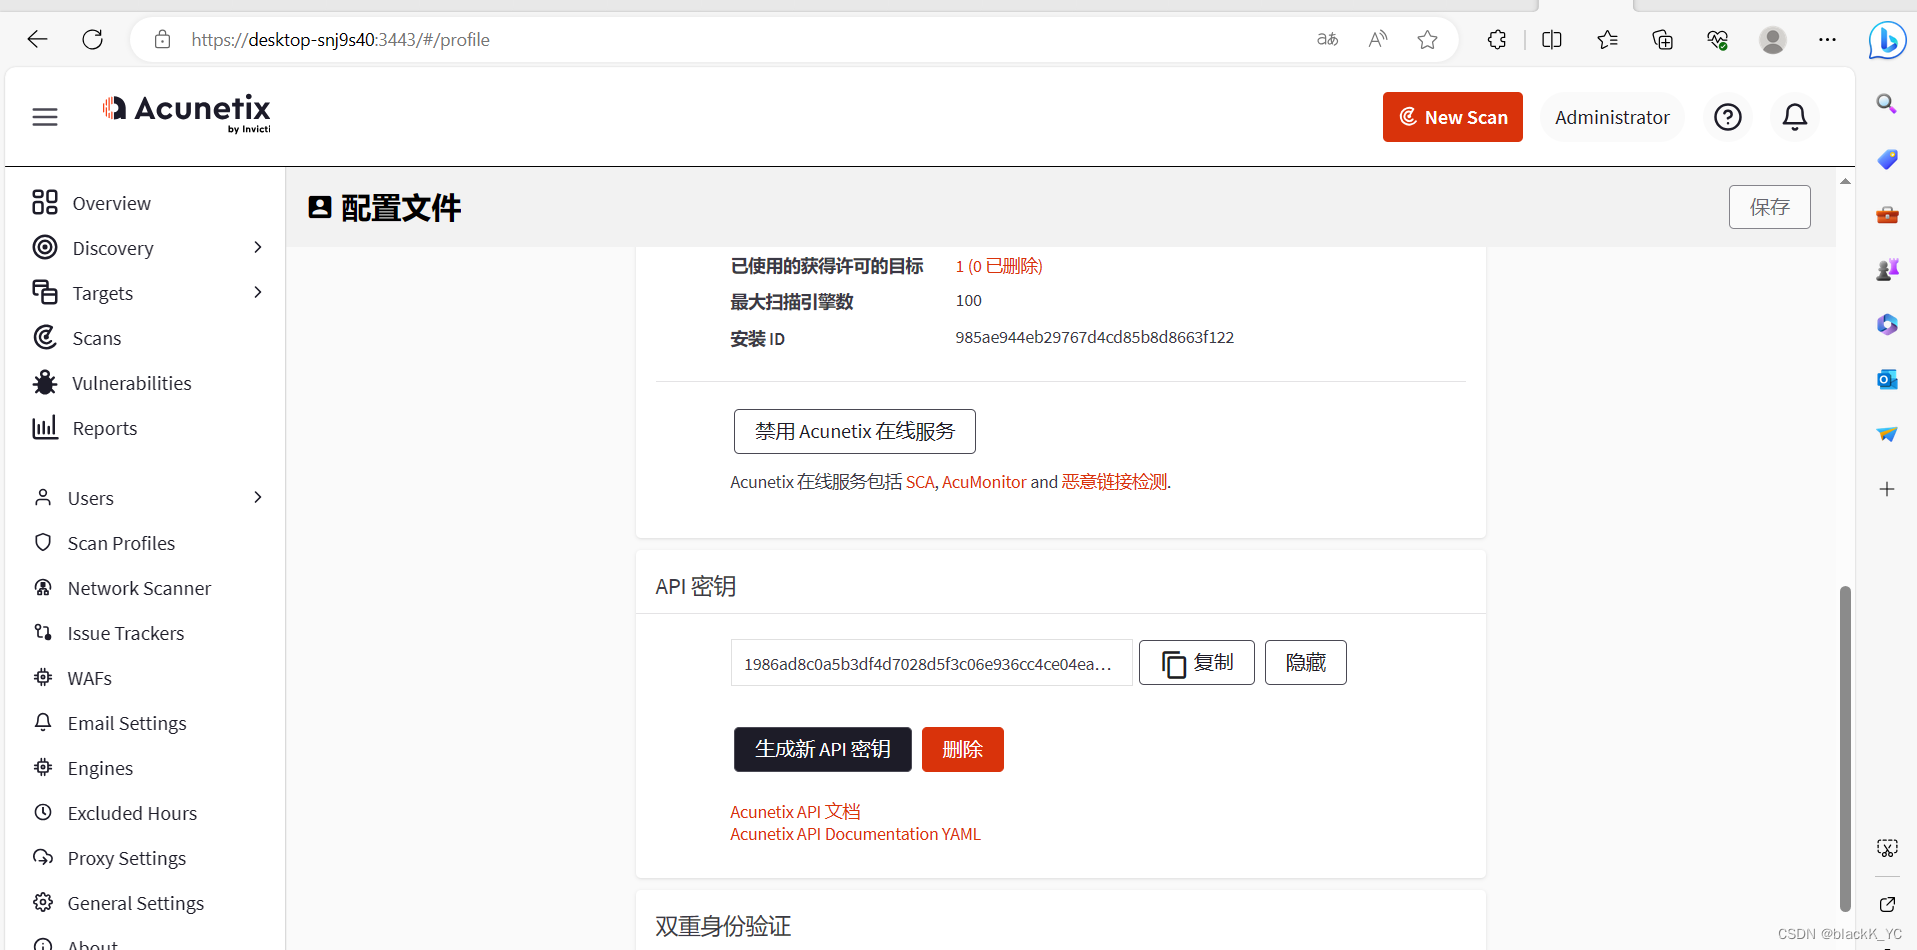The width and height of the screenshot is (1917, 950).
Task: Expand the Discovery submenu chevron
Action: pyautogui.click(x=258, y=247)
